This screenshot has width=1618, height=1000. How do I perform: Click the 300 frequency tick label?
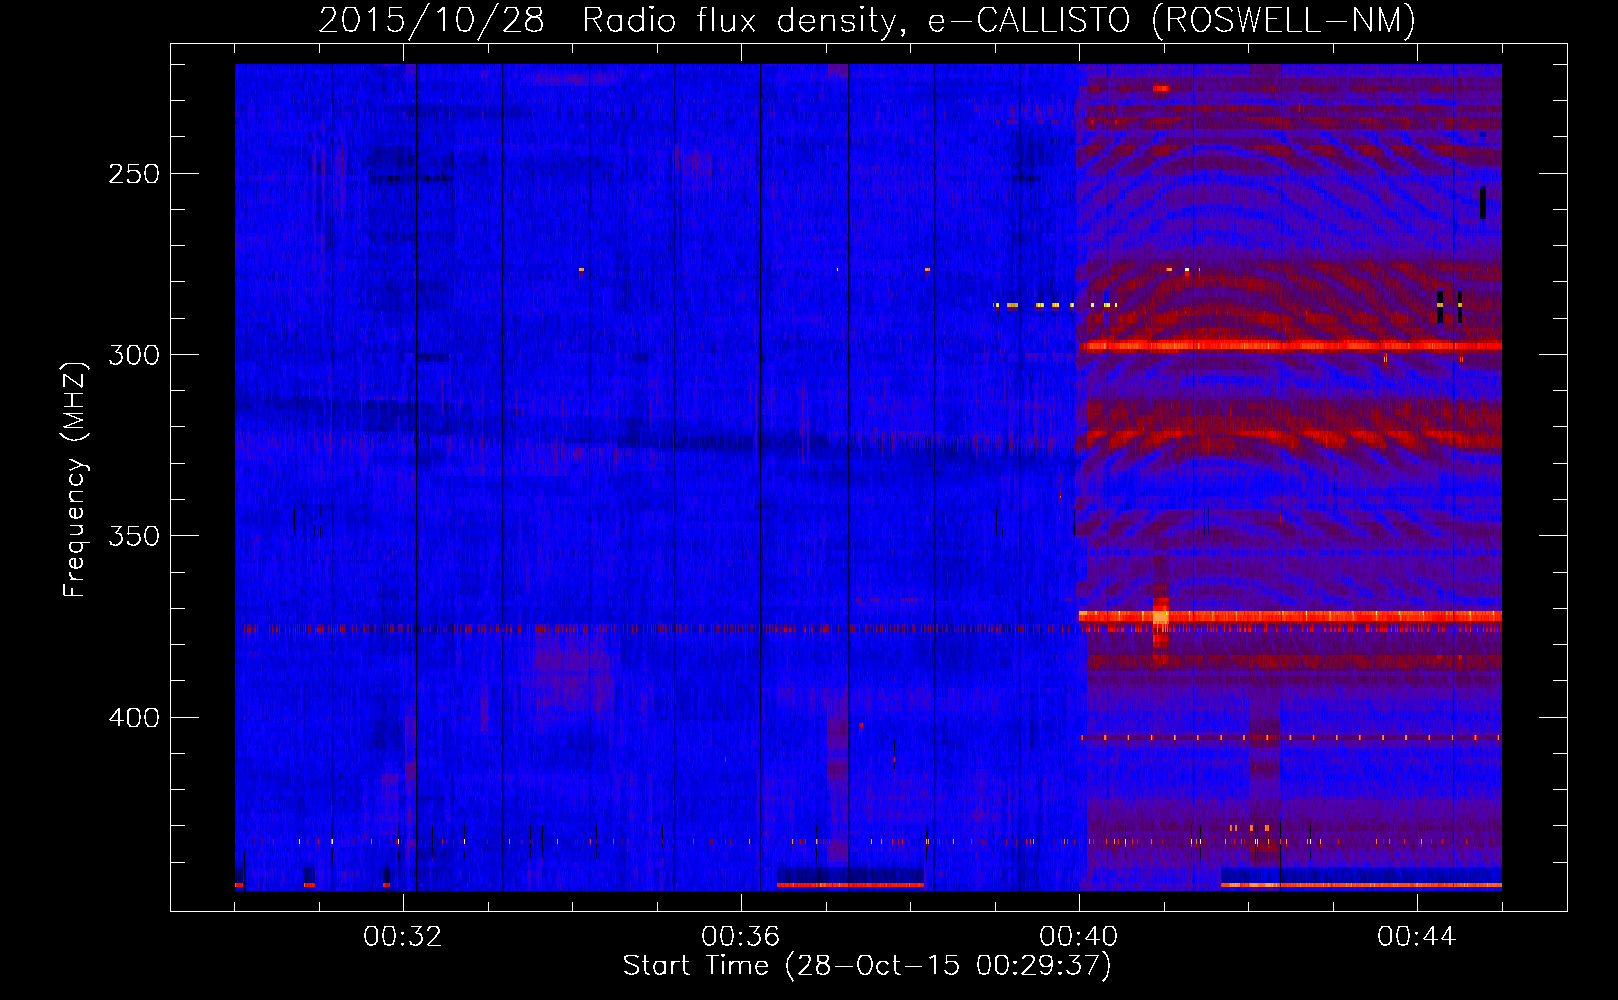coord(134,355)
